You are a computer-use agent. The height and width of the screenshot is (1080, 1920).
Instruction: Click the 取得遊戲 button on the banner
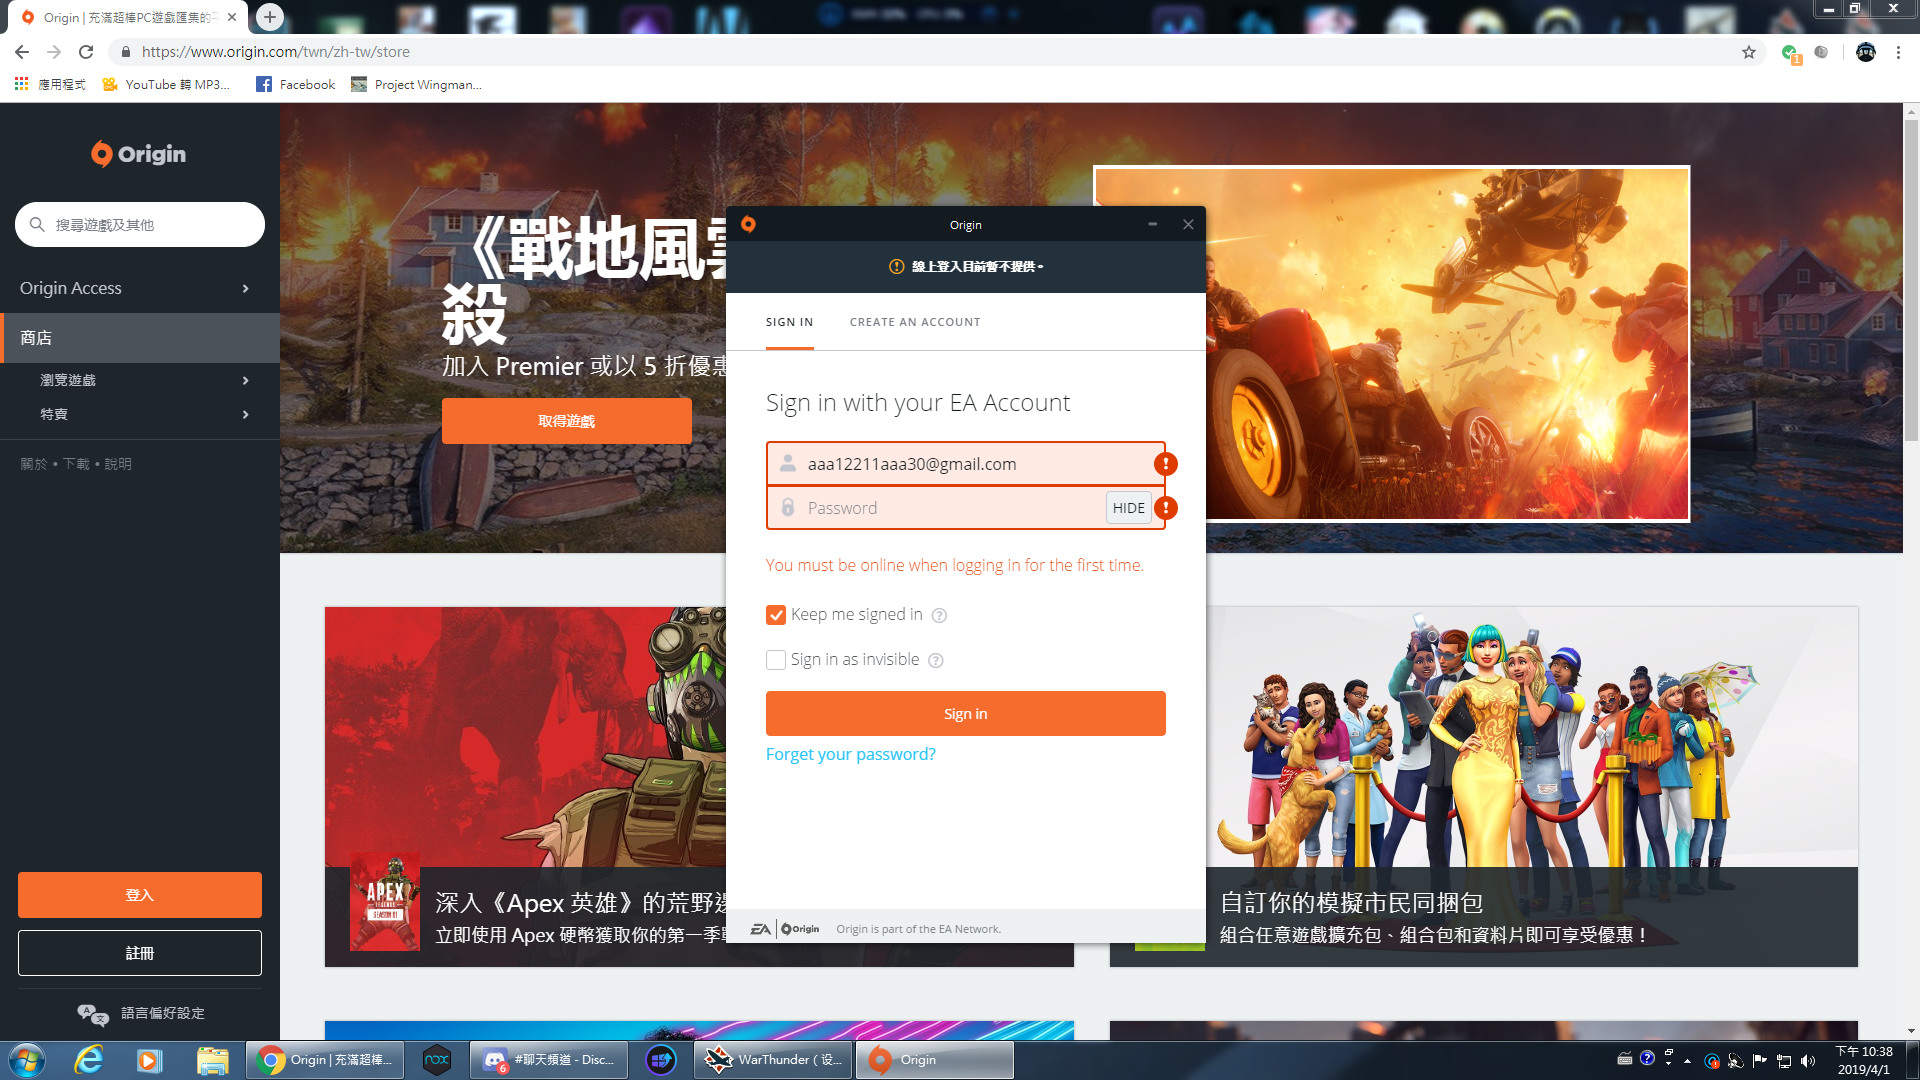(566, 421)
